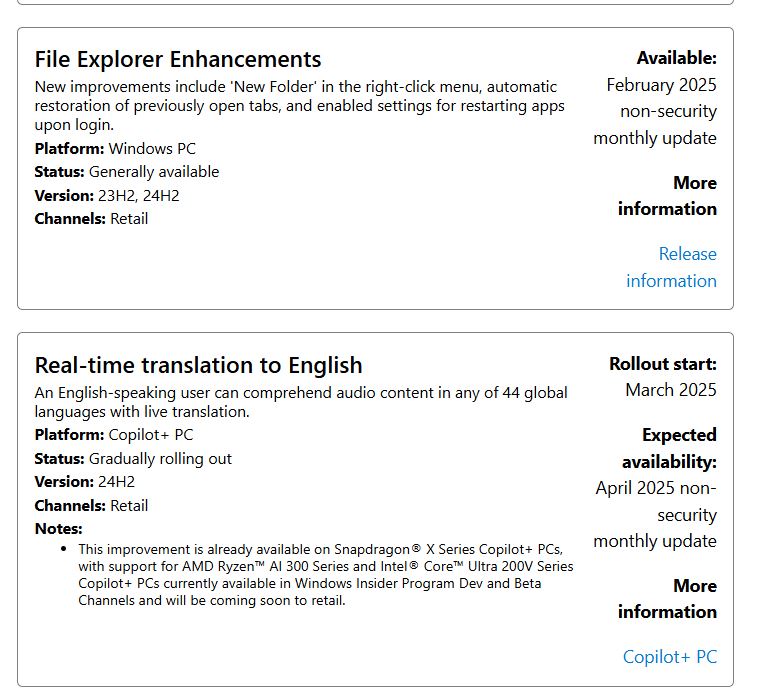Click the 'Platform: Copilot+ PC' line
Viewport: 765px width, 700px height.
pos(114,435)
